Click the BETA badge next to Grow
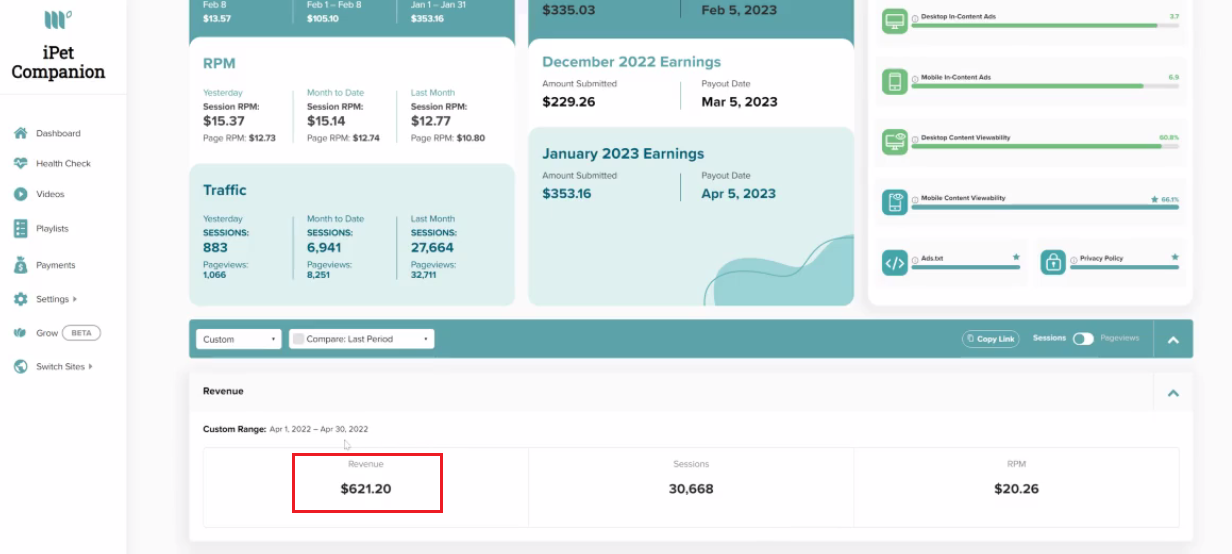 click(81, 333)
